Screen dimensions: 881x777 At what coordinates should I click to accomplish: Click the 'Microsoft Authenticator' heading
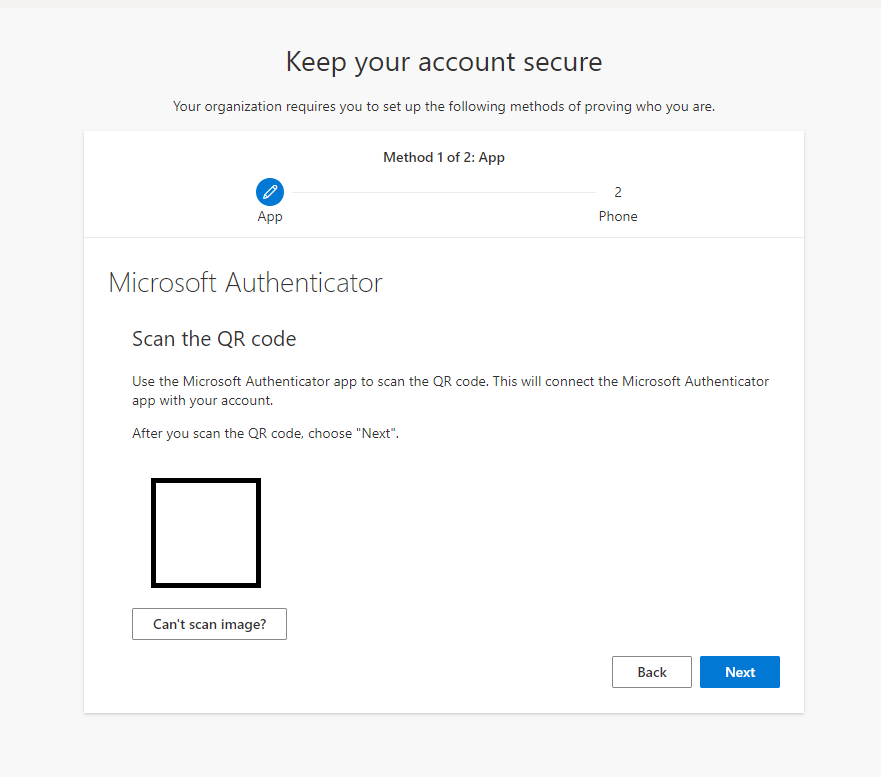(x=245, y=283)
